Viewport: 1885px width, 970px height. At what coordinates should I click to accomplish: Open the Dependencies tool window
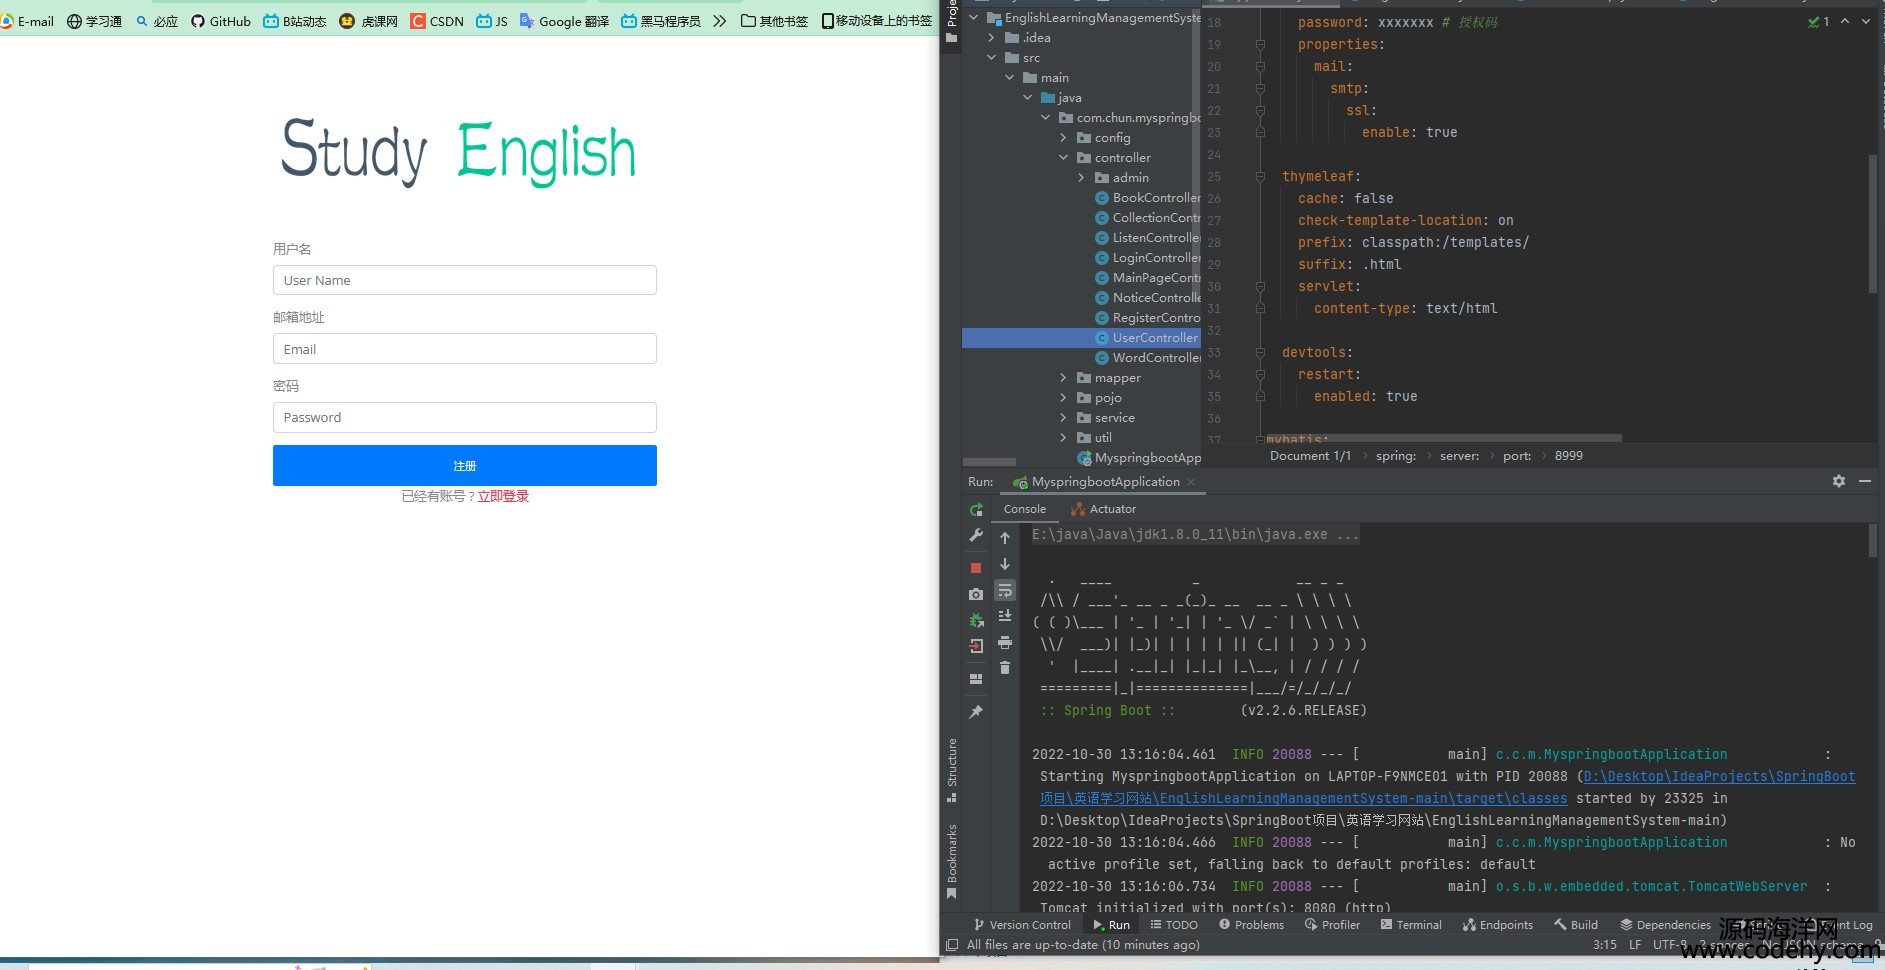click(x=1665, y=925)
